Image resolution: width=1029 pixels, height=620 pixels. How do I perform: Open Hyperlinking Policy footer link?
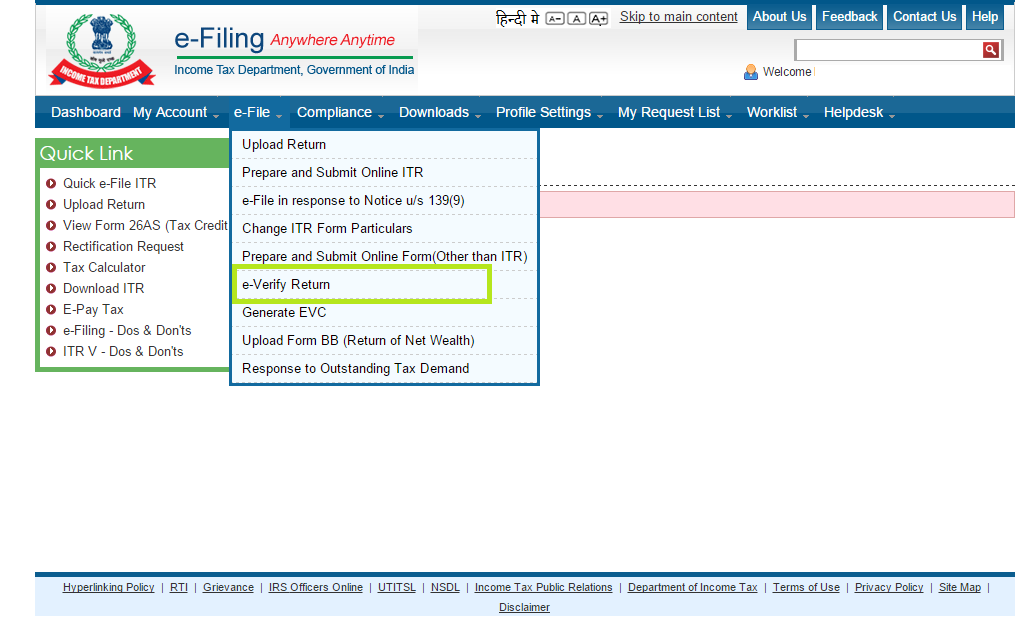tap(108, 588)
